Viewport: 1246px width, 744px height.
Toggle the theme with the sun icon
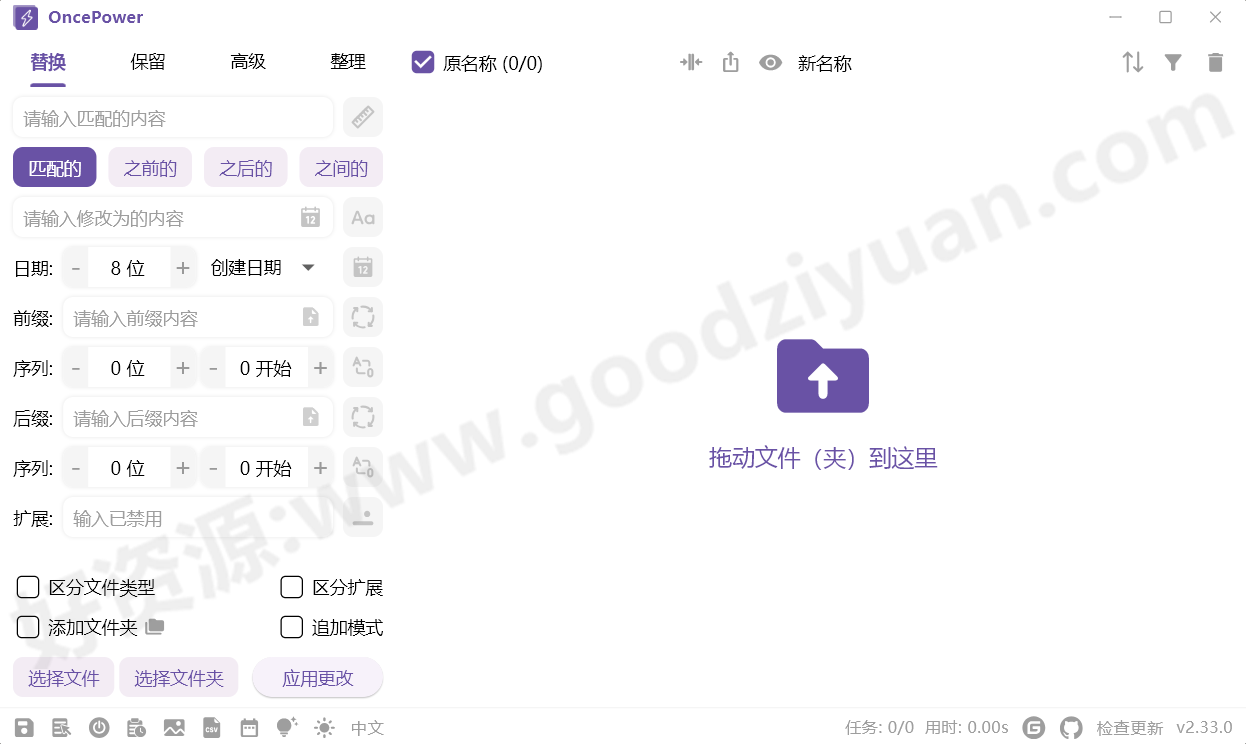[x=324, y=727]
